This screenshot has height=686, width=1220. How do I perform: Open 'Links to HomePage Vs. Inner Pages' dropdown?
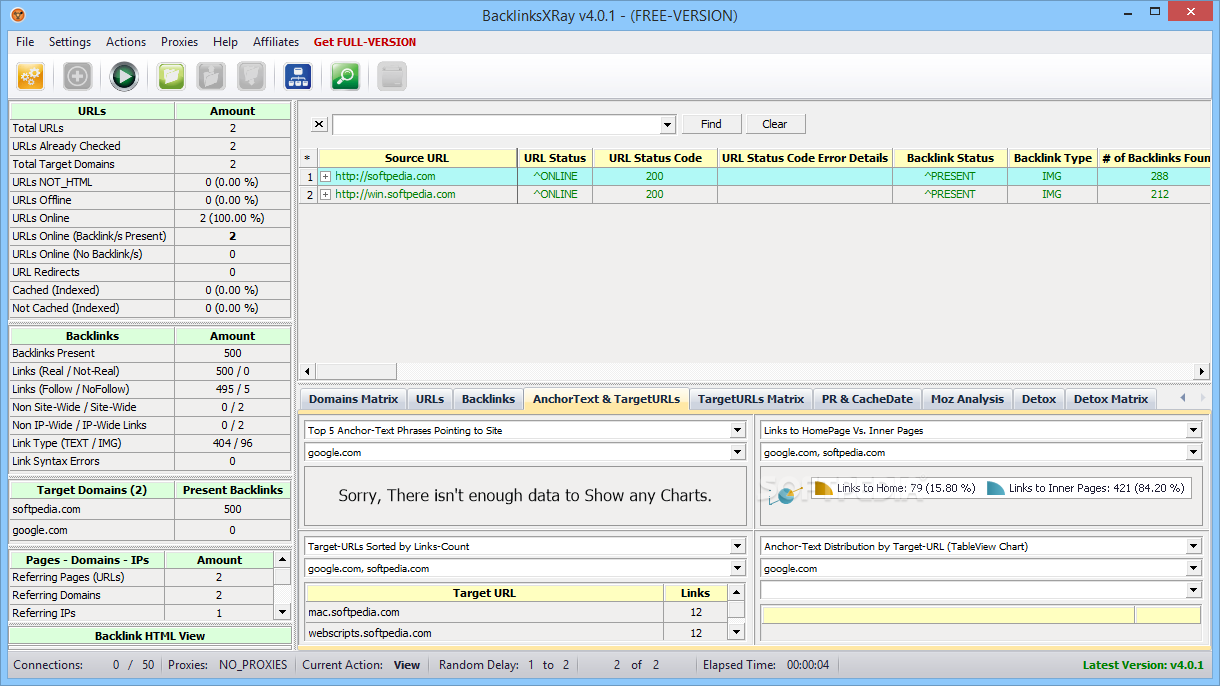[1193, 430]
